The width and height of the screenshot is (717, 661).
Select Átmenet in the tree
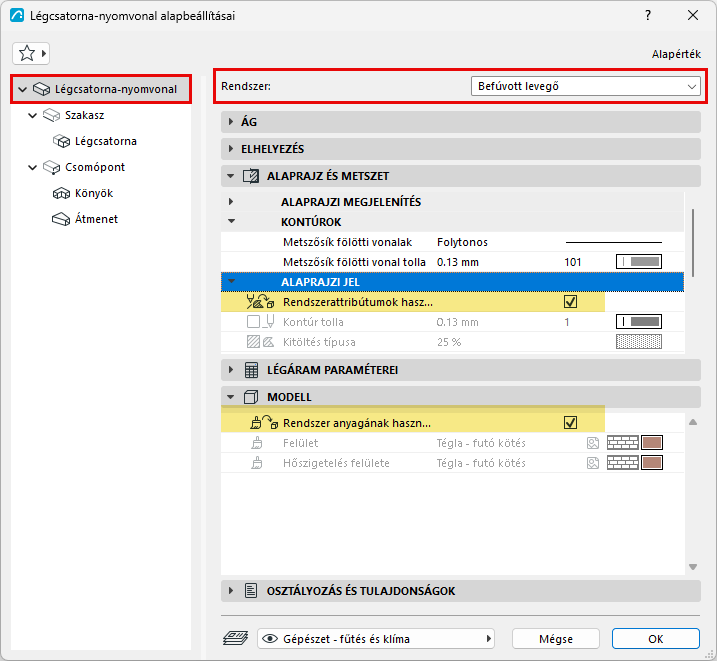pyautogui.click(x=96, y=219)
